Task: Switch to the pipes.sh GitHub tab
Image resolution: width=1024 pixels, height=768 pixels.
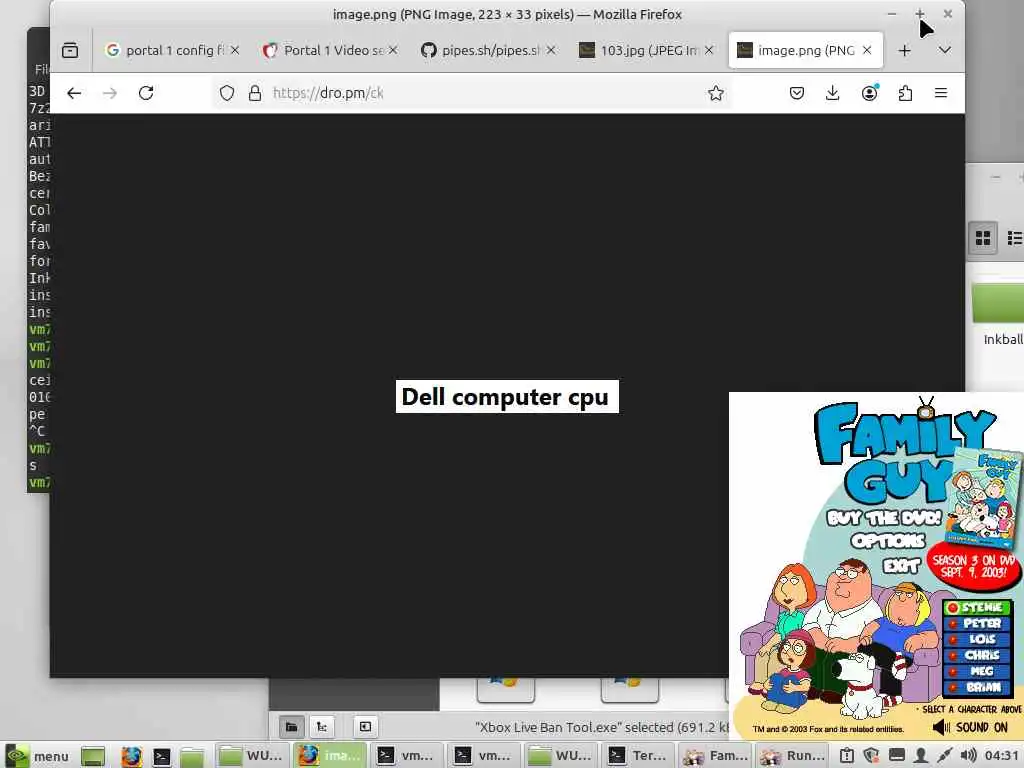Action: tap(482, 50)
